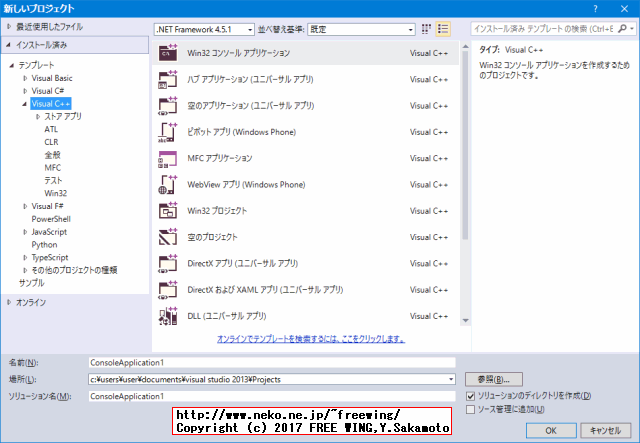Expand the TypeScript node
Viewport: 640px width, 443px height.
pyautogui.click(x=25, y=258)
